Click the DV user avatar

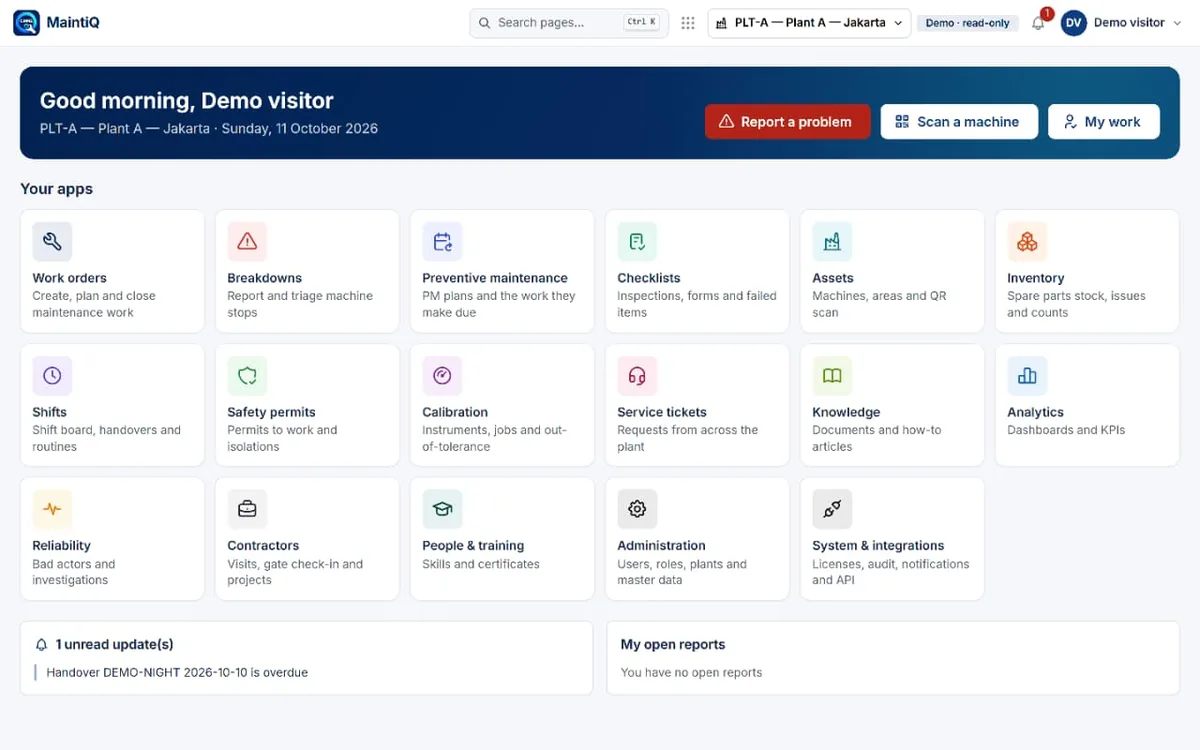[1073, 23]
